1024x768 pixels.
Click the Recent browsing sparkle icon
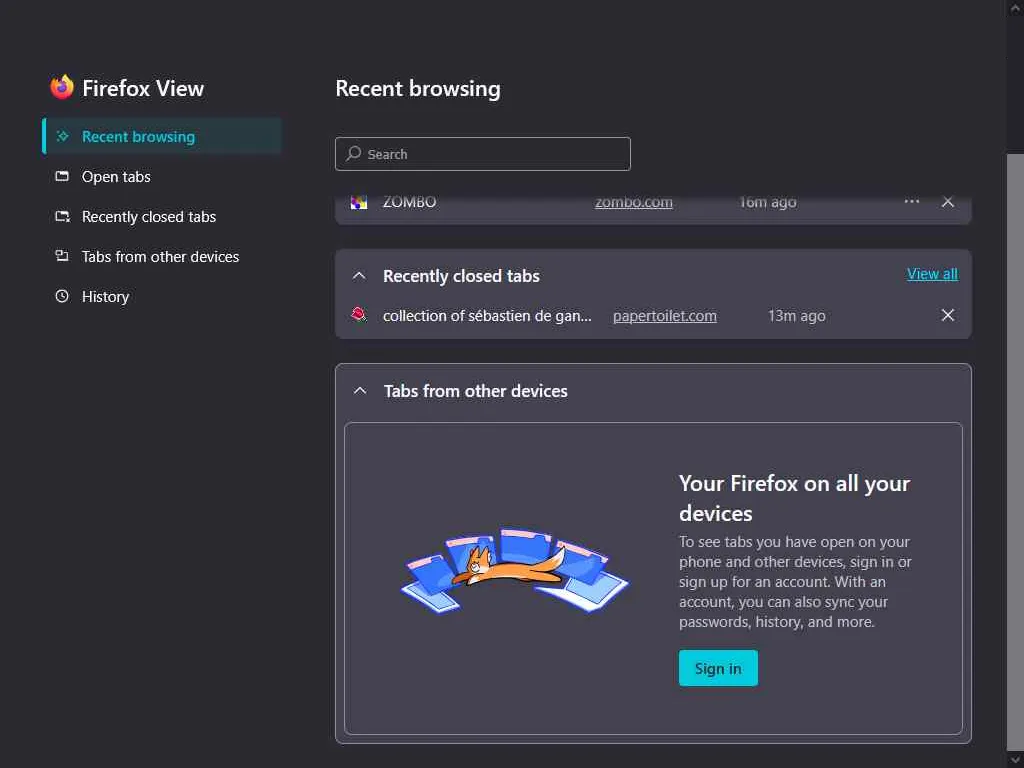click(x=62, y=136)
